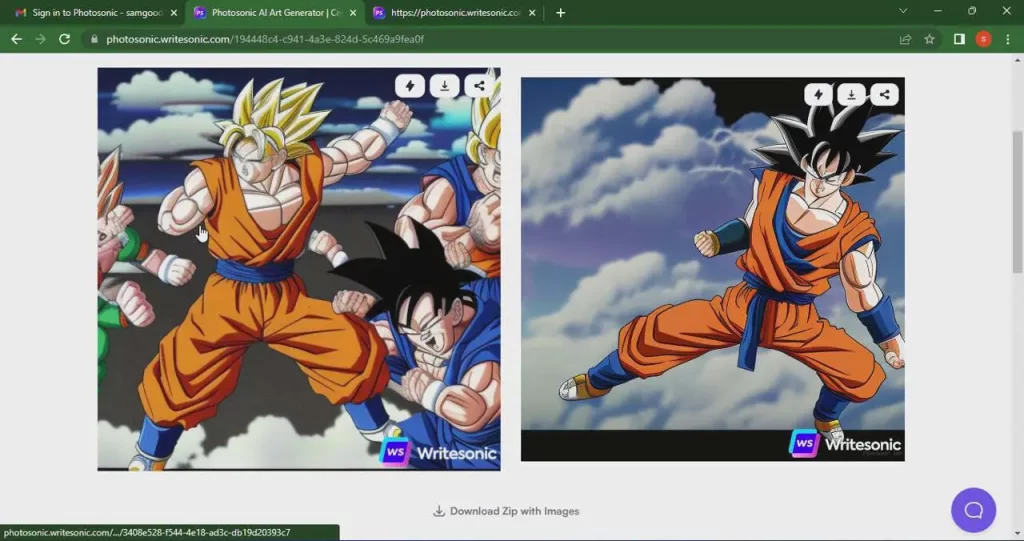Toggle the browser side panel
The height and width of the screenshot is (541, 1024).
958,39
